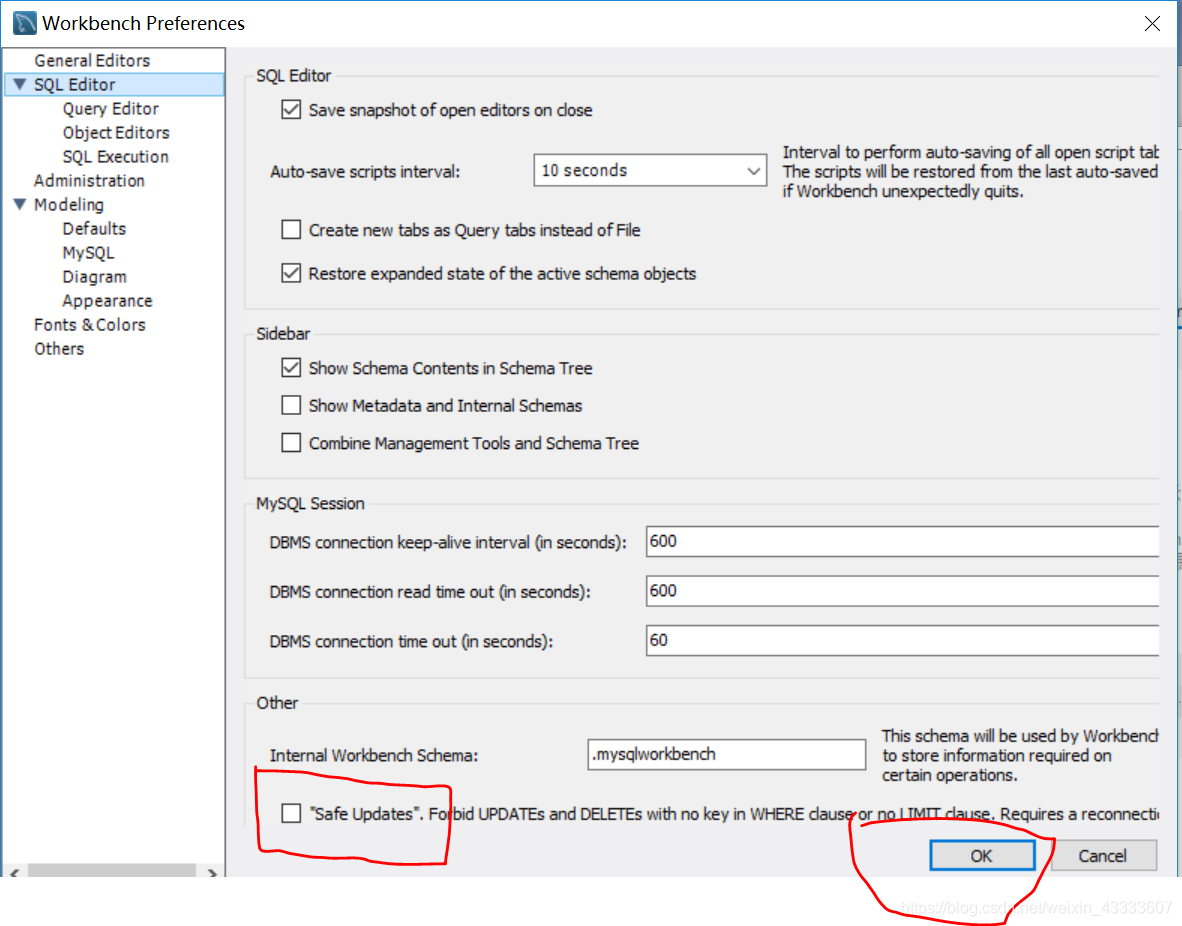Viewport: 1182px width, 926px height.
Task: Click the 'Internal Workbench Schema:' label
Action: coord(374,756)
